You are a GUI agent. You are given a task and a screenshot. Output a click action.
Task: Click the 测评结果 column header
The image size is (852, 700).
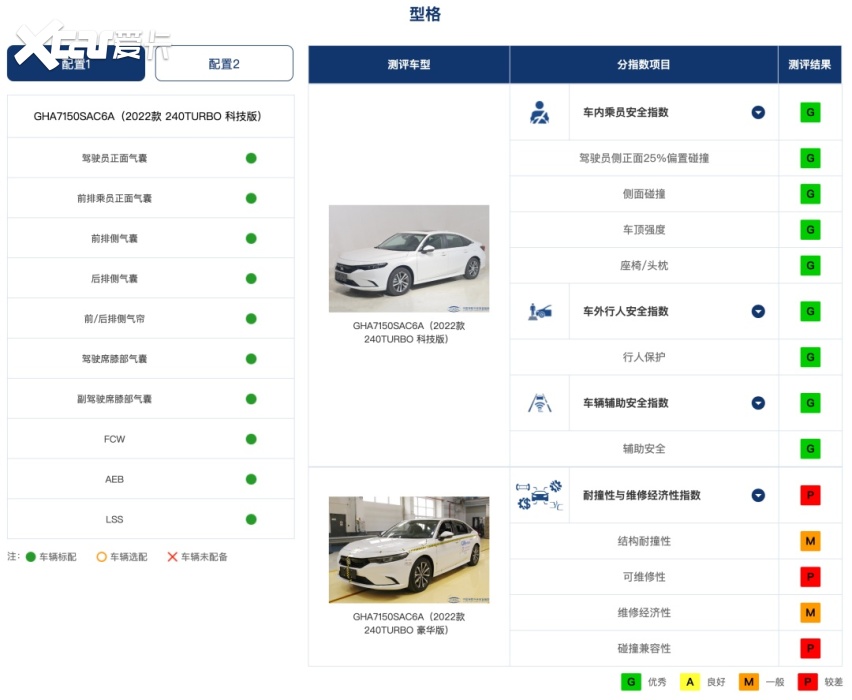click(x=809, y=65)
